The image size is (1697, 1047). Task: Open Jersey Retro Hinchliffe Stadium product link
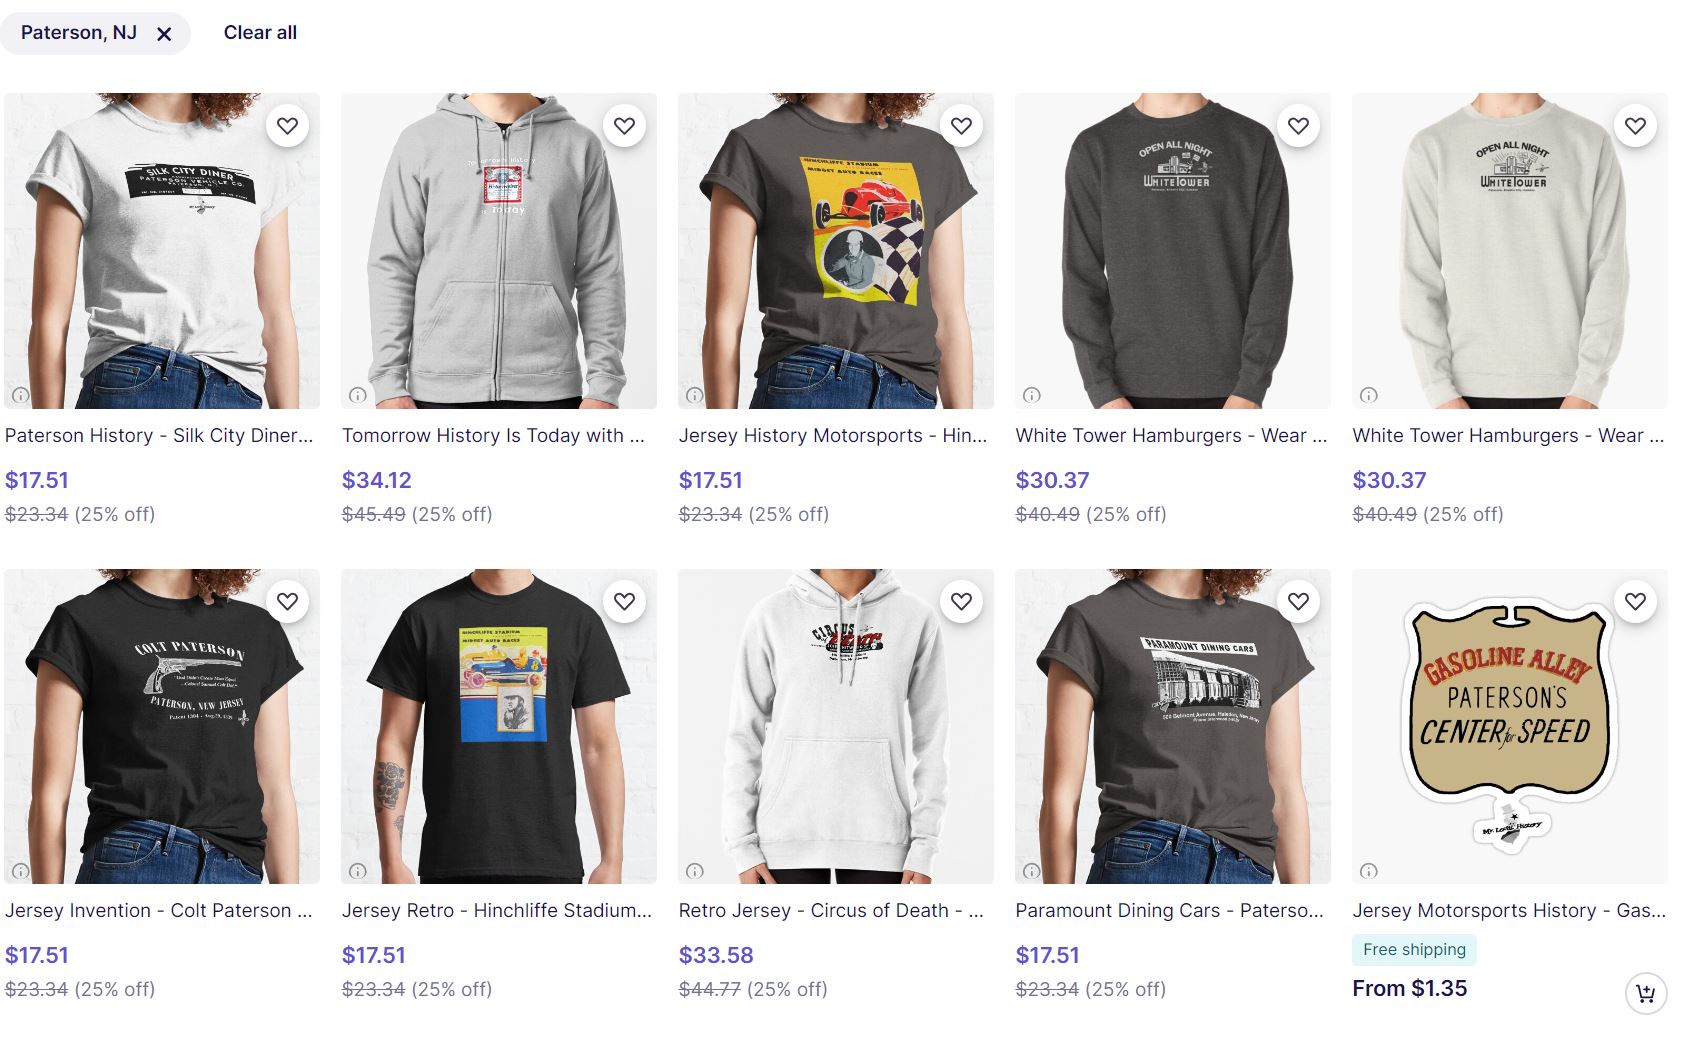point(497,910)
